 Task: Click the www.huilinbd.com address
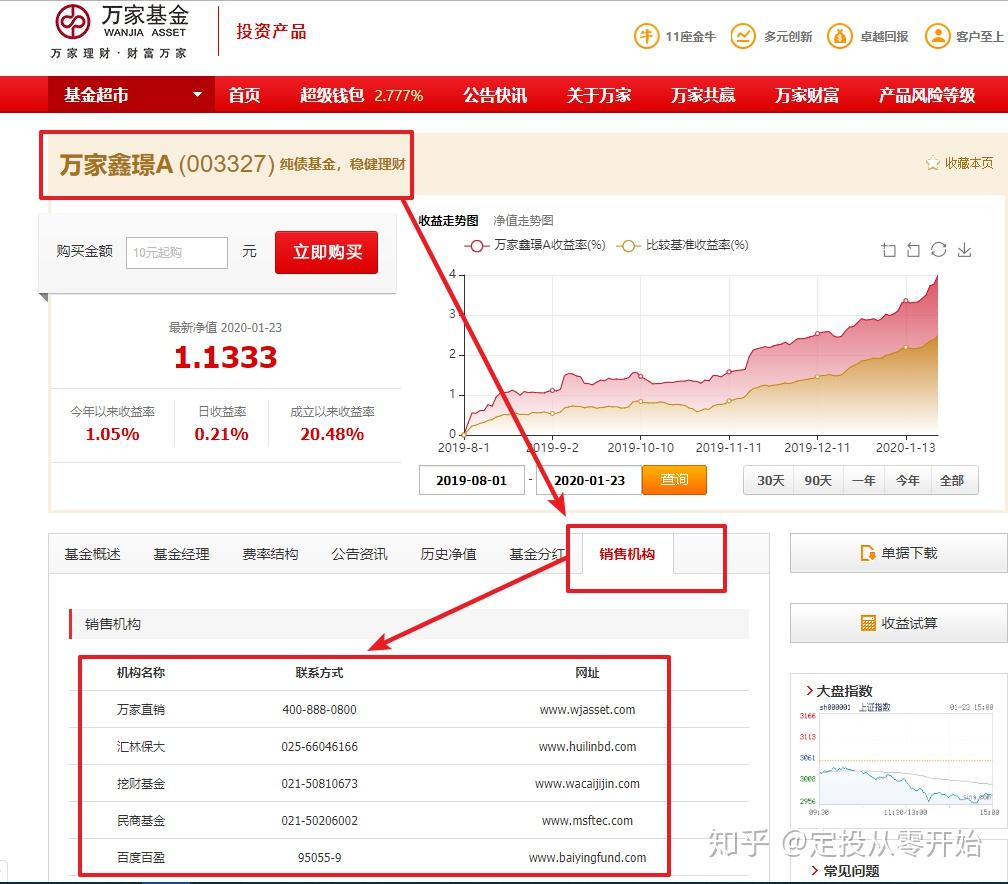point(587,746)
